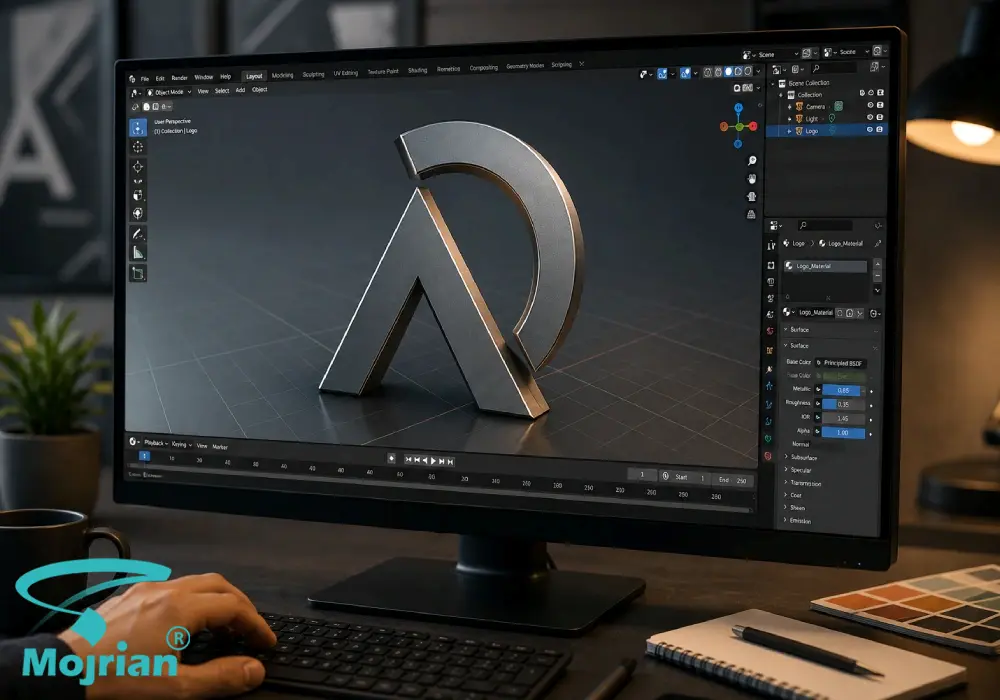This screenshot has height=700, width=1000.
Task: Hide the Camera object using its eye icon
Action: tap(870, 105)
